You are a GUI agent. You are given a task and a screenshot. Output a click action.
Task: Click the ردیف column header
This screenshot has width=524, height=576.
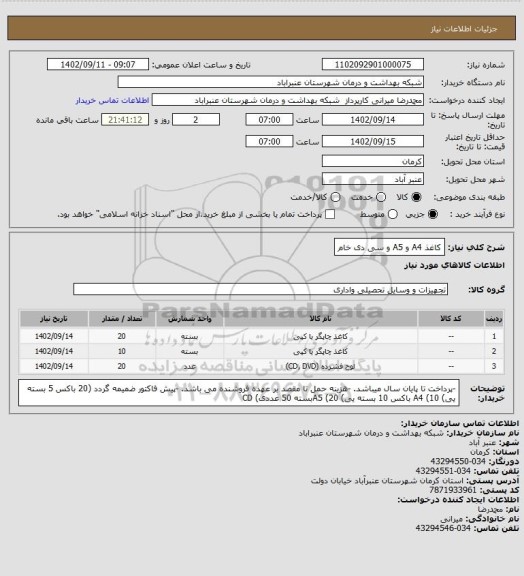click(494, 318)
